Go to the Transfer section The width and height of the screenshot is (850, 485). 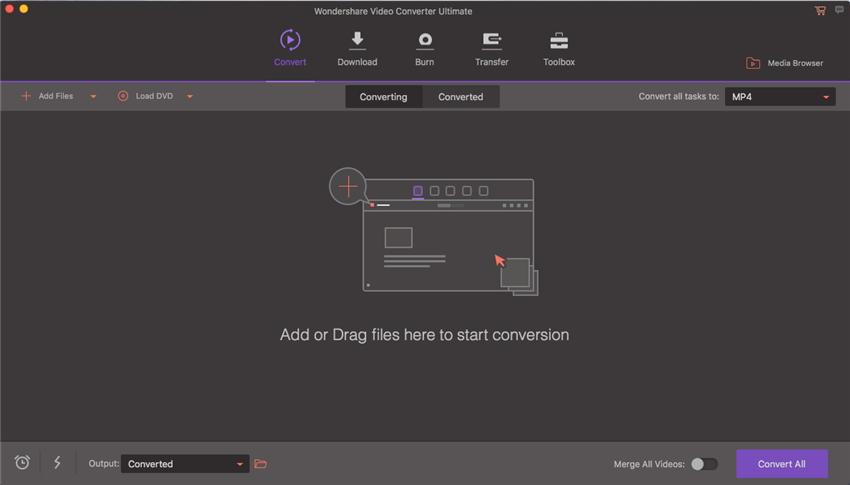click(x=492, y=48)
